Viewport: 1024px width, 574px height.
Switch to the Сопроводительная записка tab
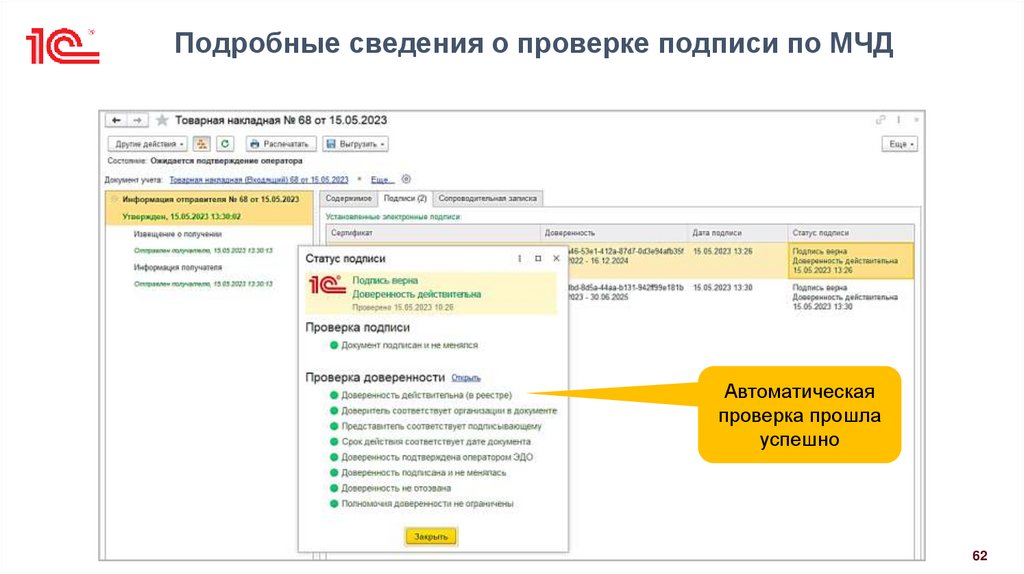point(487,199)
